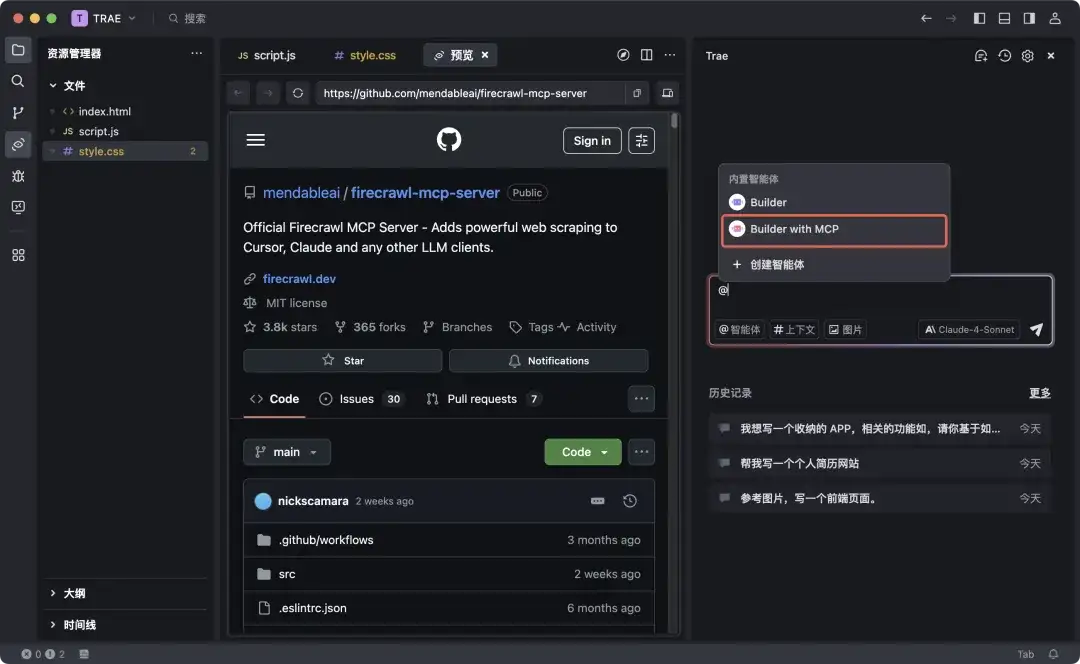
Task: Click the compass icon in editor toolbar
Action: (x=623, y=55)
